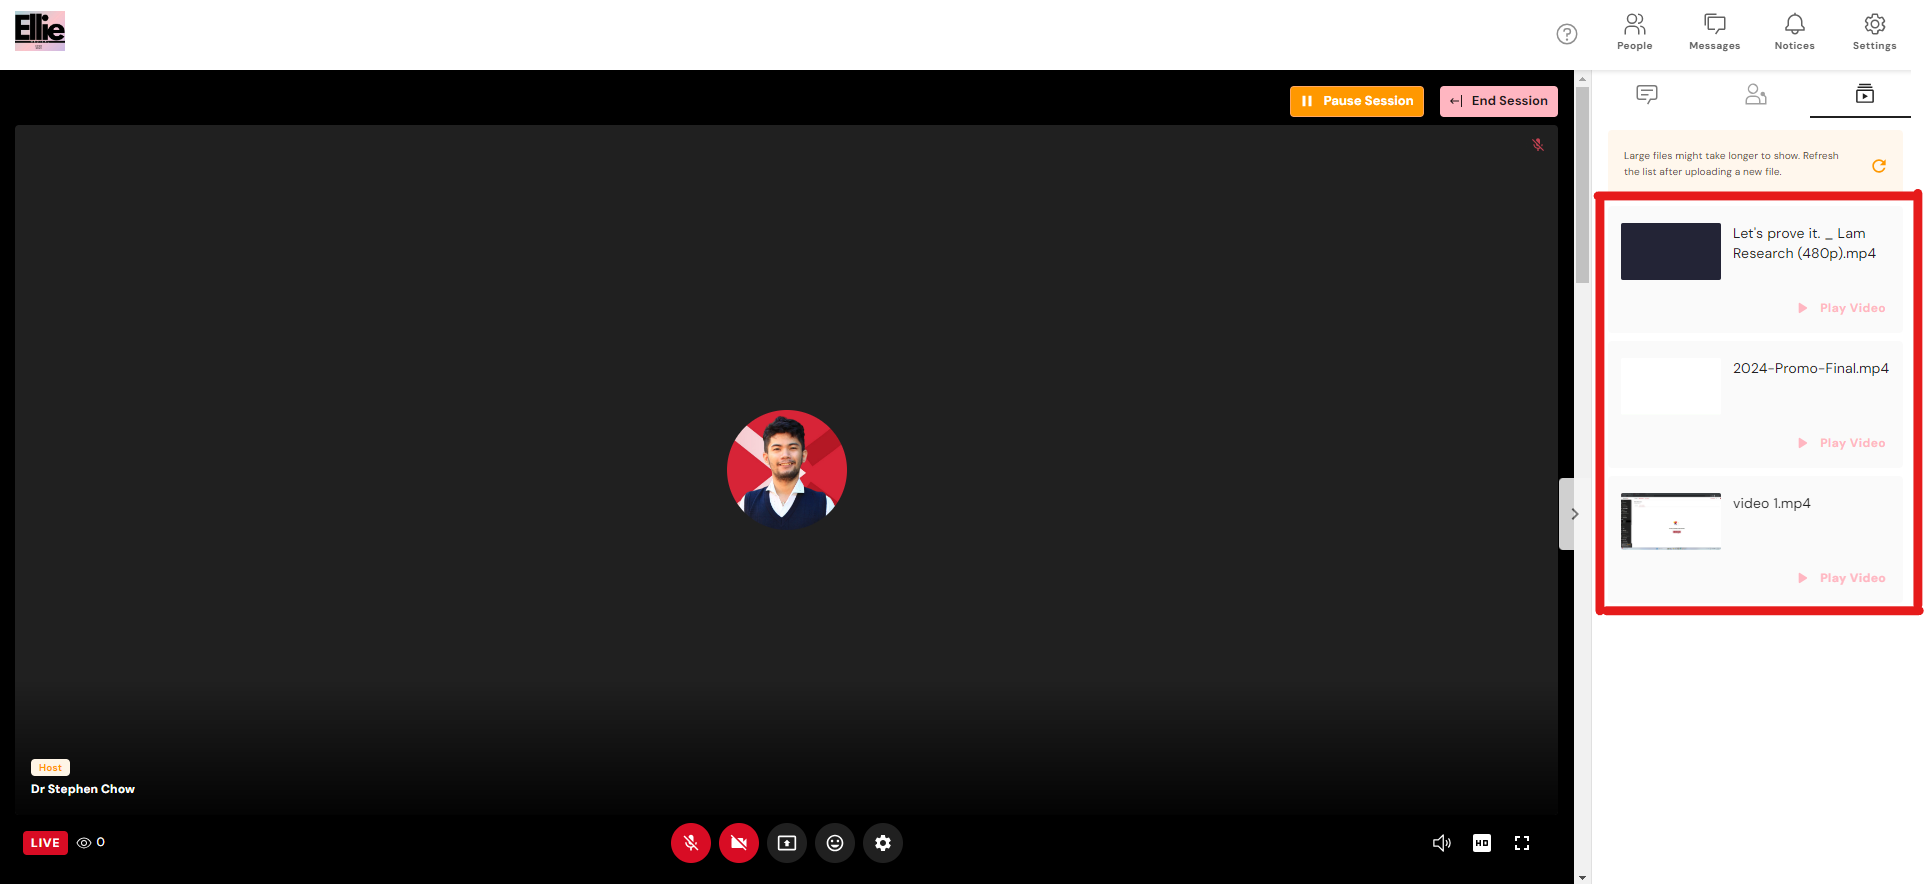Screen dimensions: 1925x884
Task: Click the '2024-Promo-Final.mp4' file name
Action: click(1811, 368)
